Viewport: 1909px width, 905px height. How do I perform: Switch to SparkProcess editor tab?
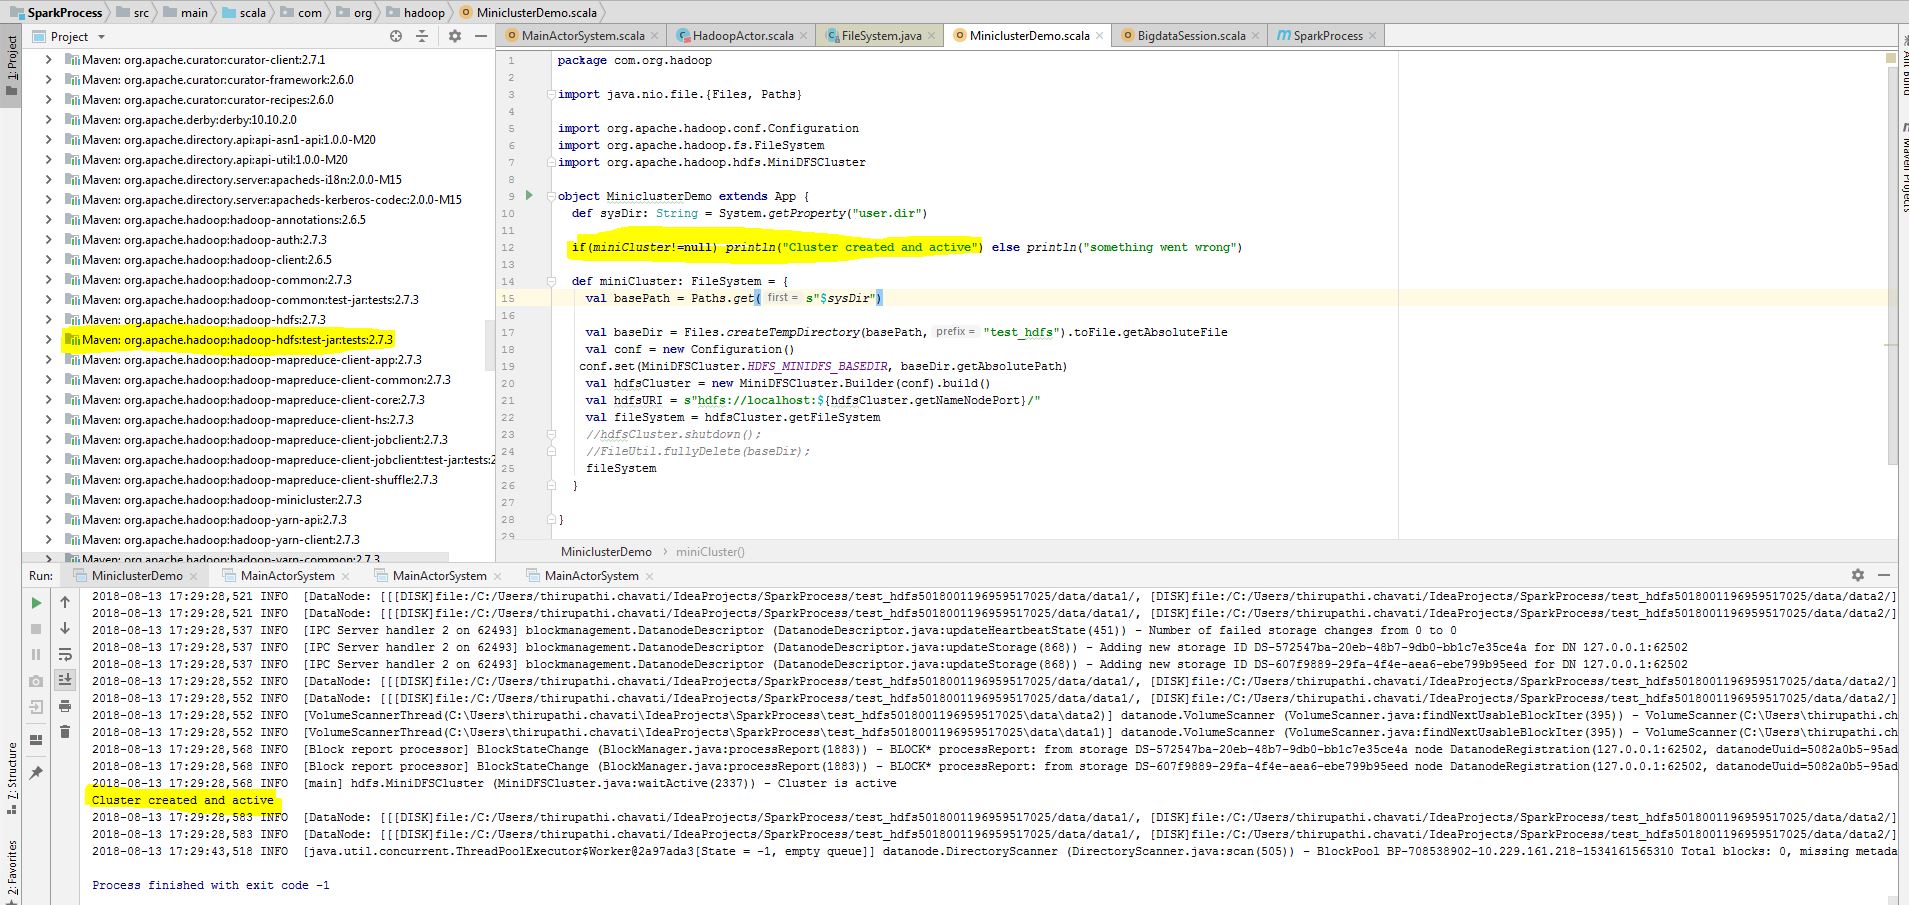pyautogui.click(x=1327, y=36)
